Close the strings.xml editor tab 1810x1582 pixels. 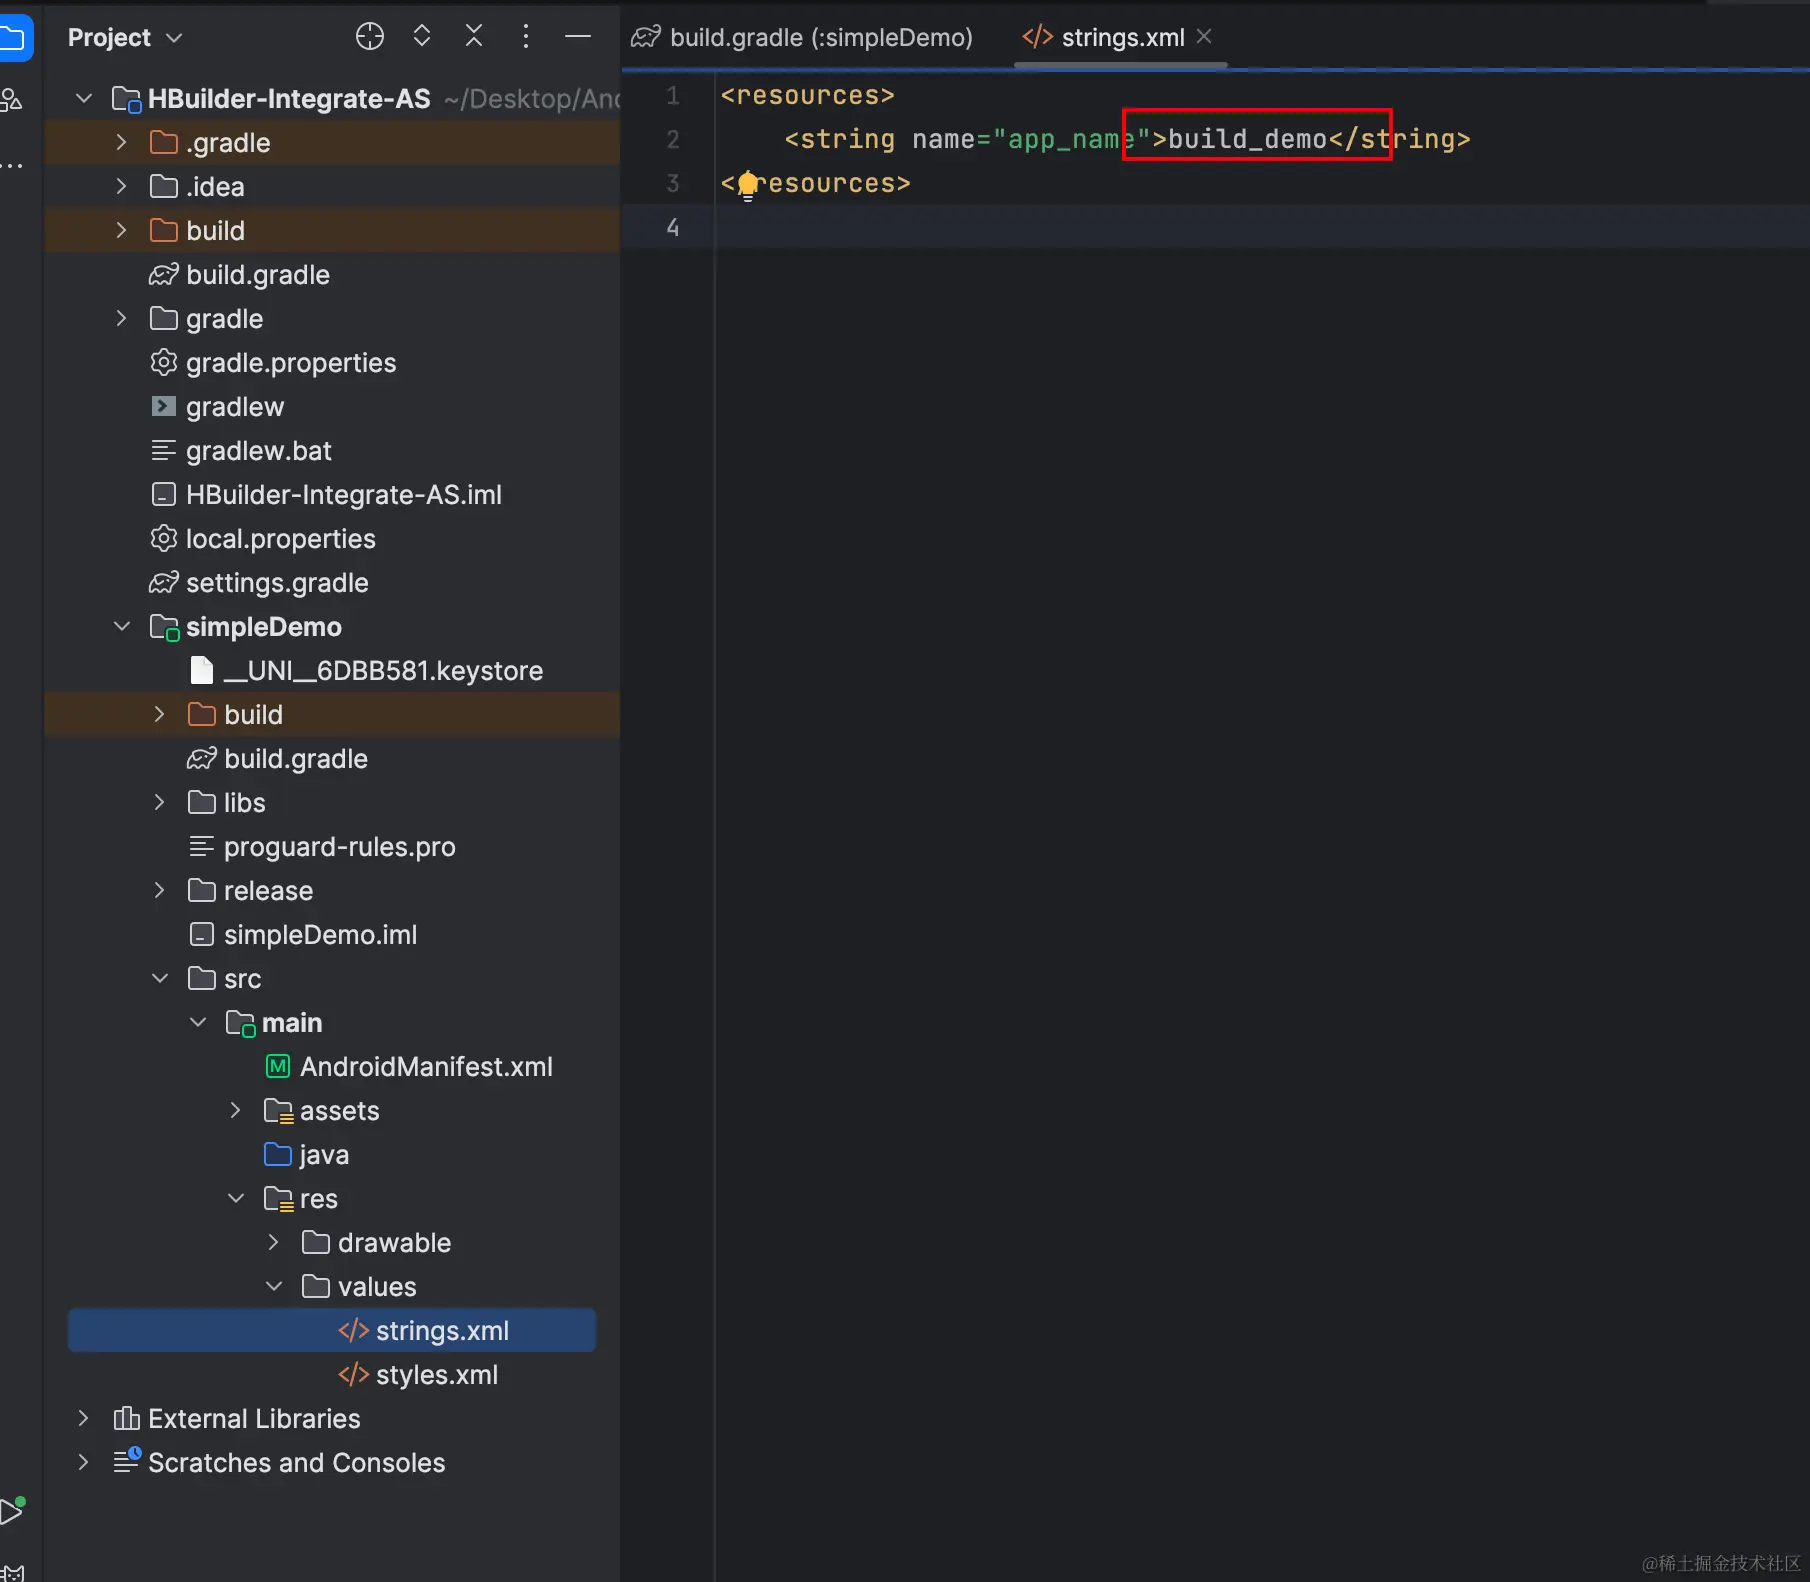[x=1205, y=37]
